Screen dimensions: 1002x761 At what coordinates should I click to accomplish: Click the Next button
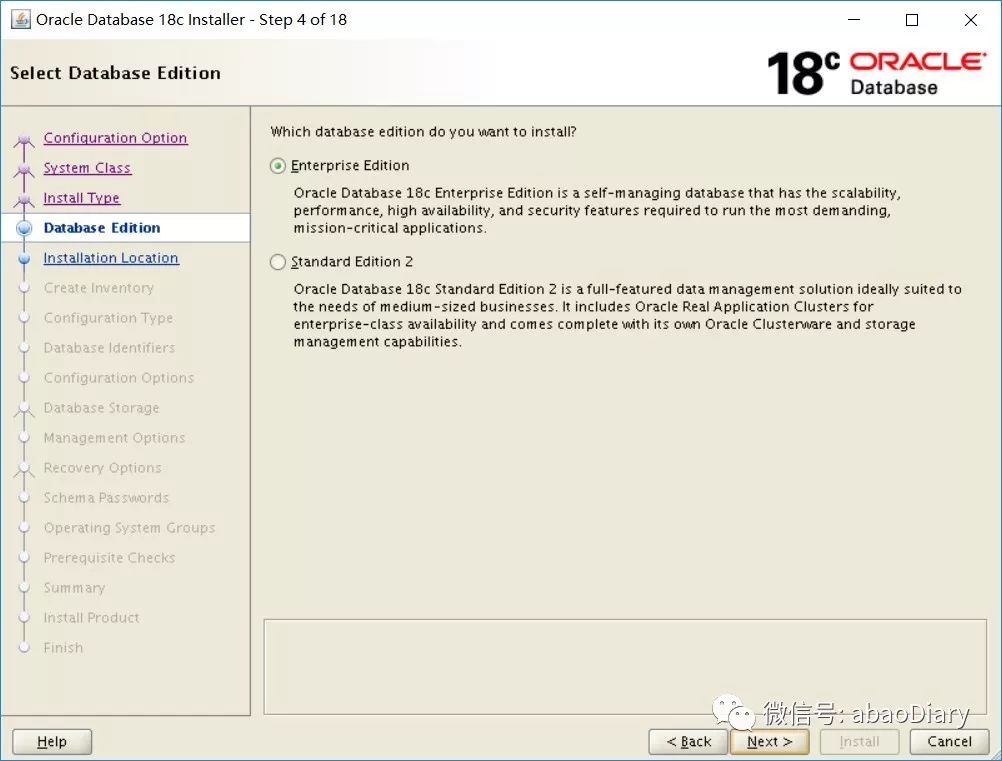[x=769, y=742]
